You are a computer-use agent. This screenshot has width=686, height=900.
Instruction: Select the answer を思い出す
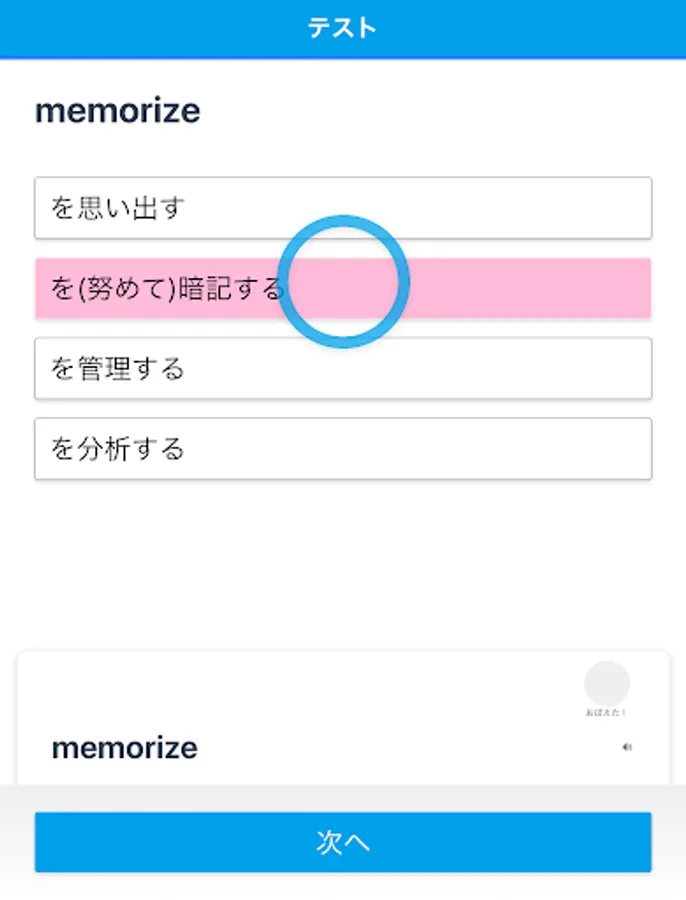(343, 208)
